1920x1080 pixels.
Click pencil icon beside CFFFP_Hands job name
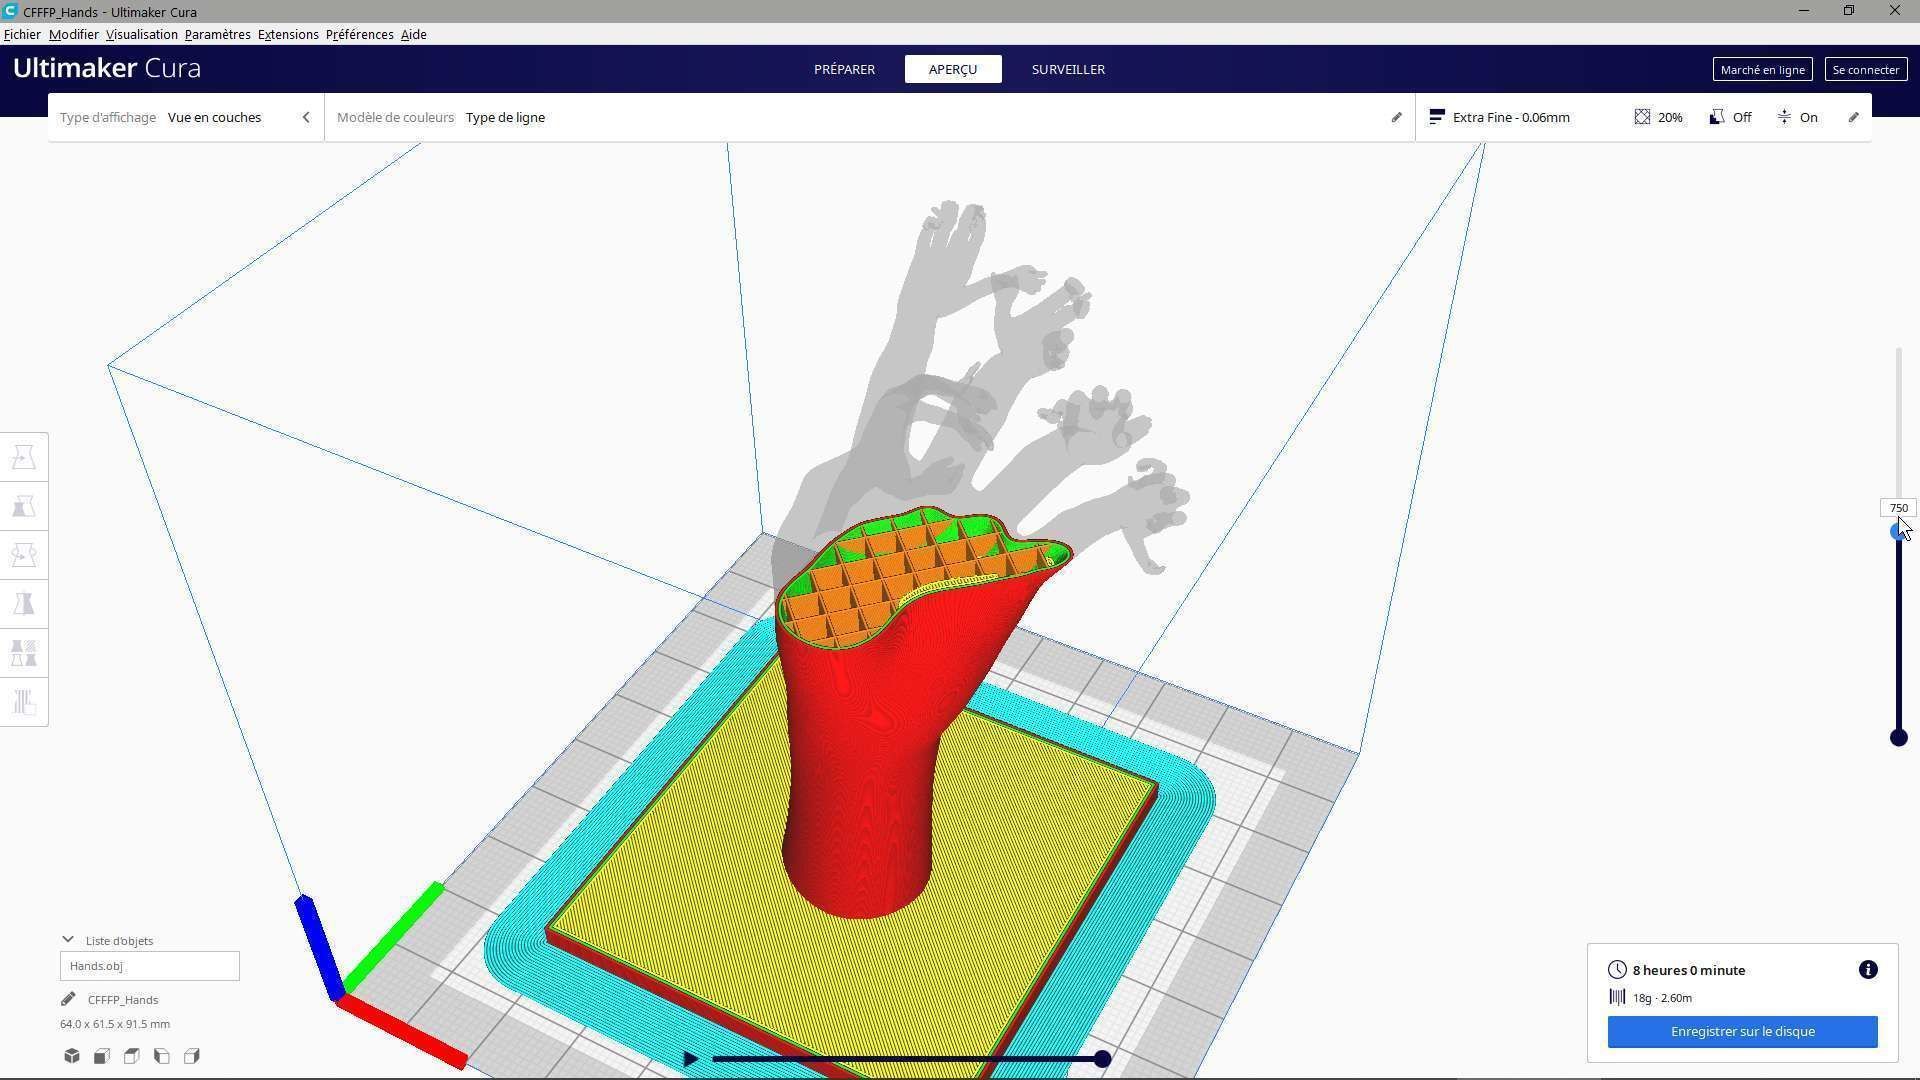pyautogui.click(x=68, y=999)
